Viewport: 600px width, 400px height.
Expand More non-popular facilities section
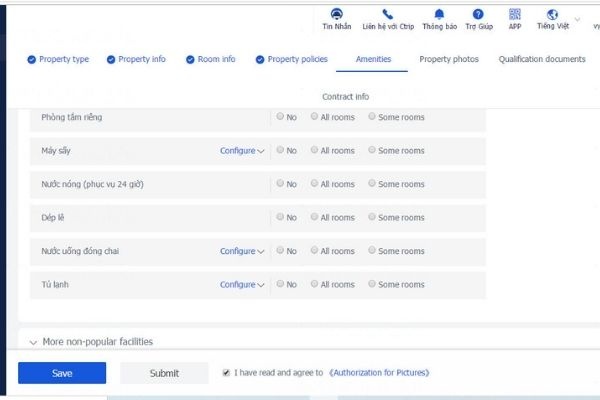tap(92, 342)
